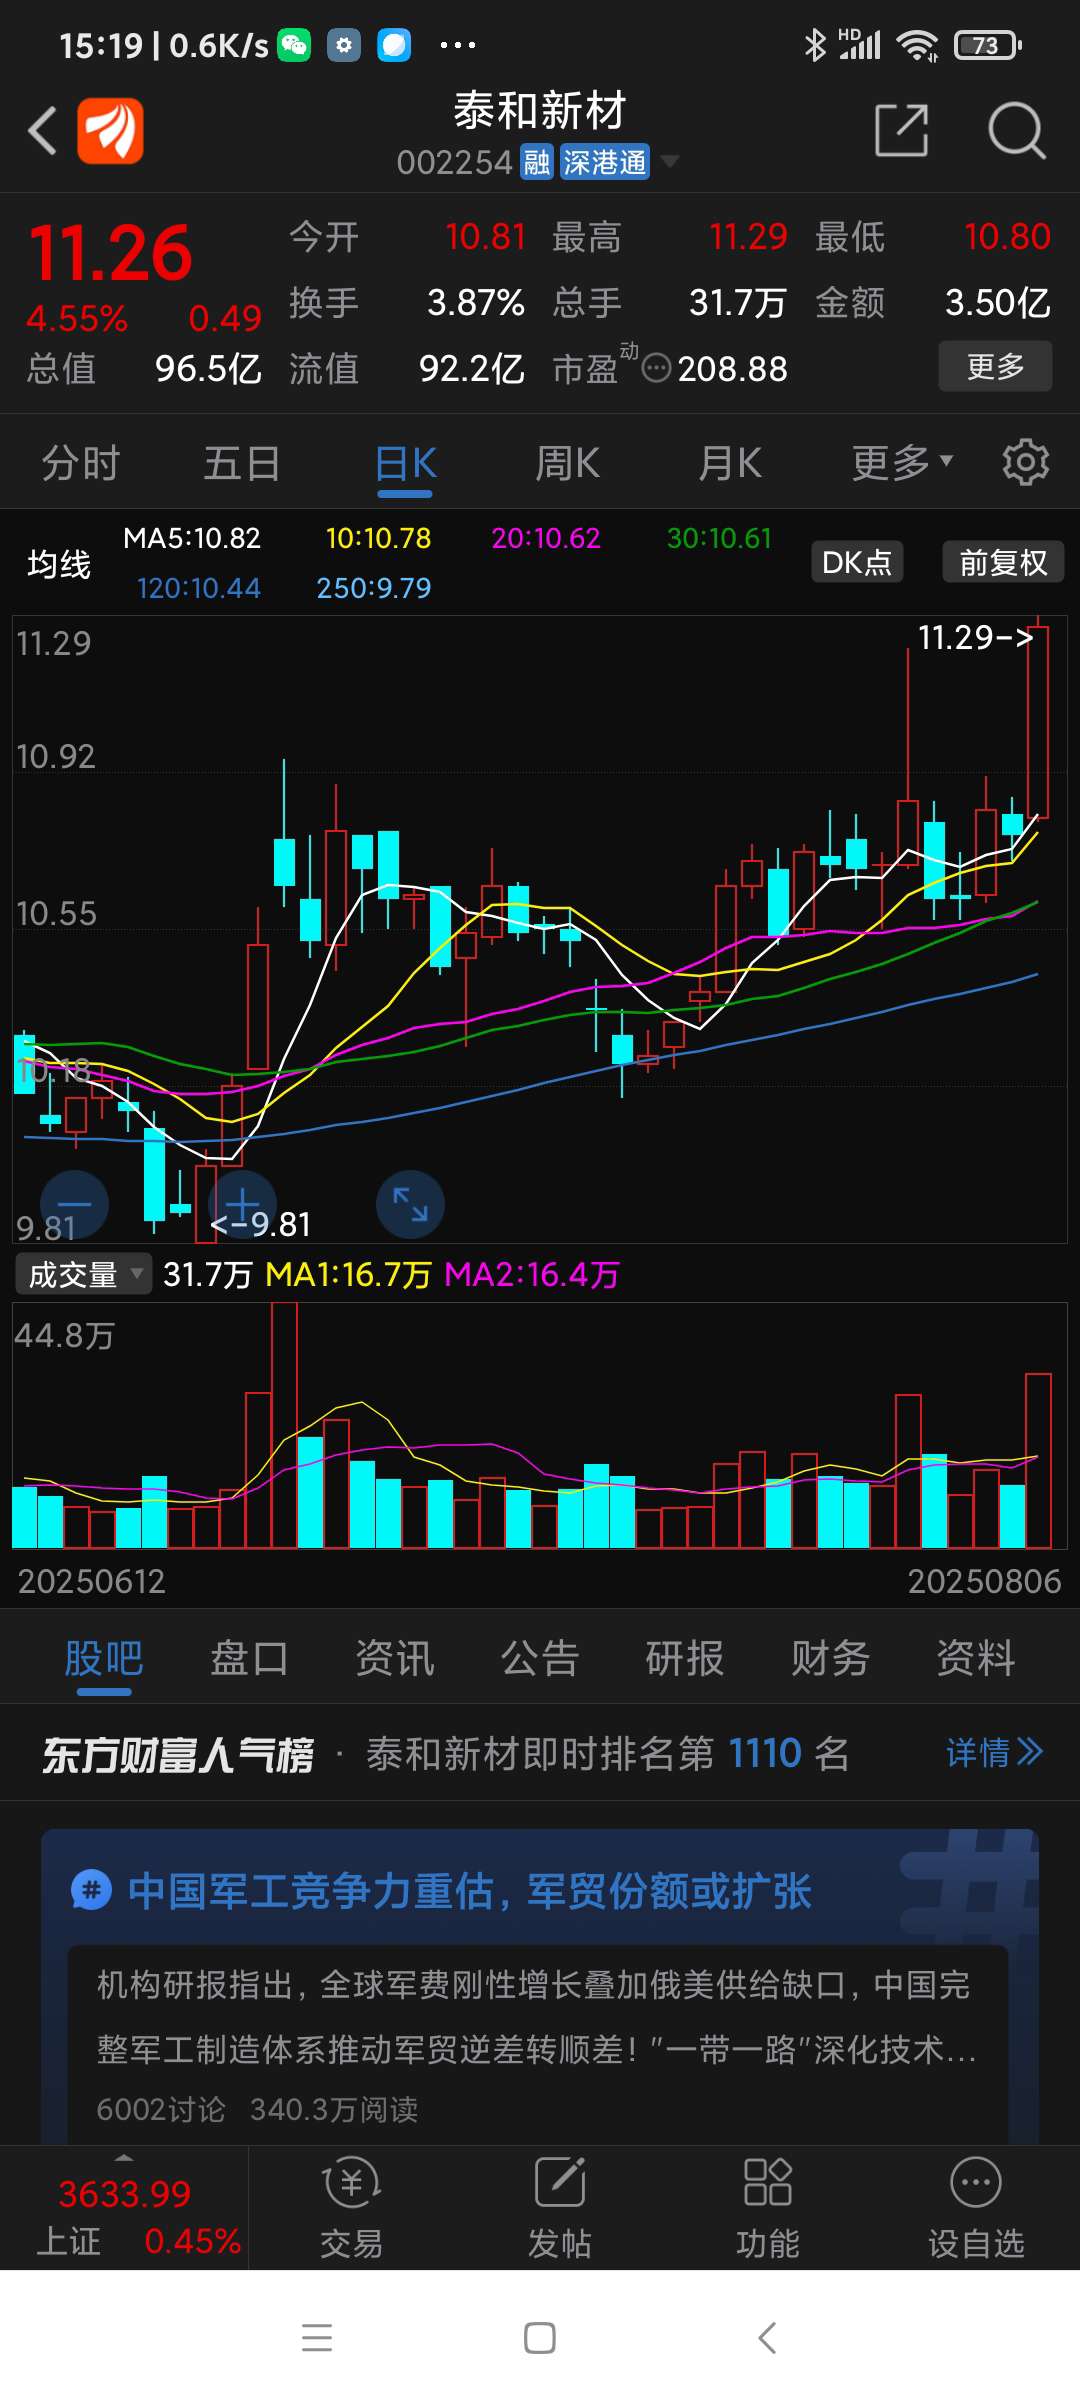Screen dimensions: 1080x2400
Task: Tap the 更多 quote details button
Action: tap(995, 366)
